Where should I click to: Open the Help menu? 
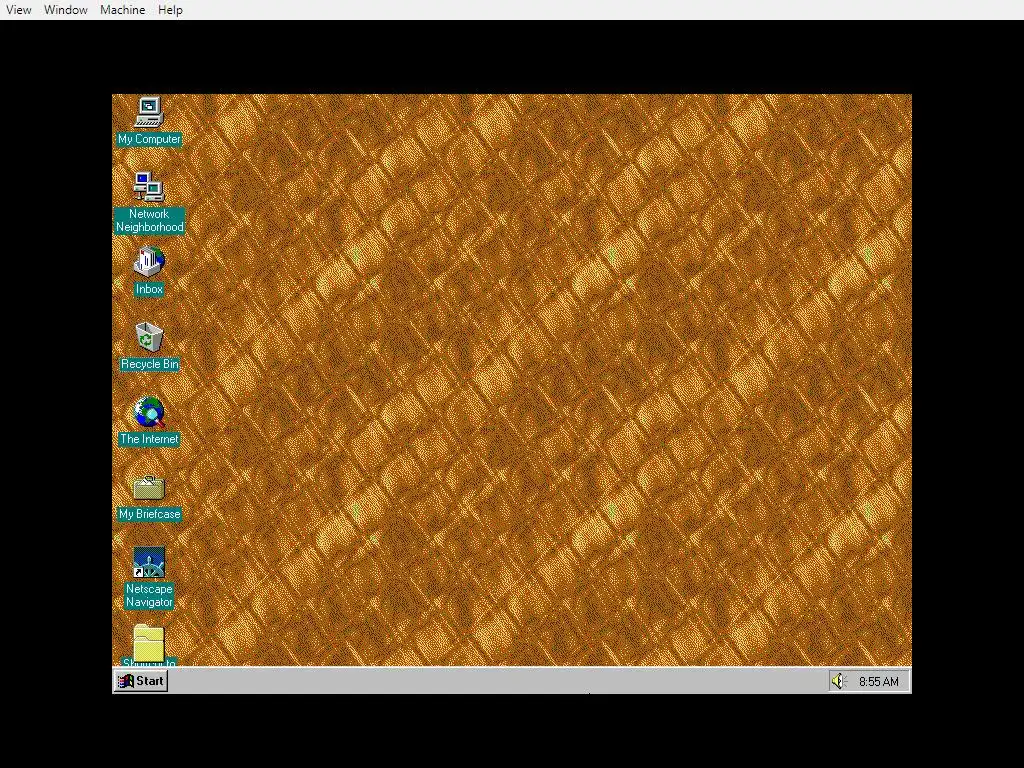170,10
